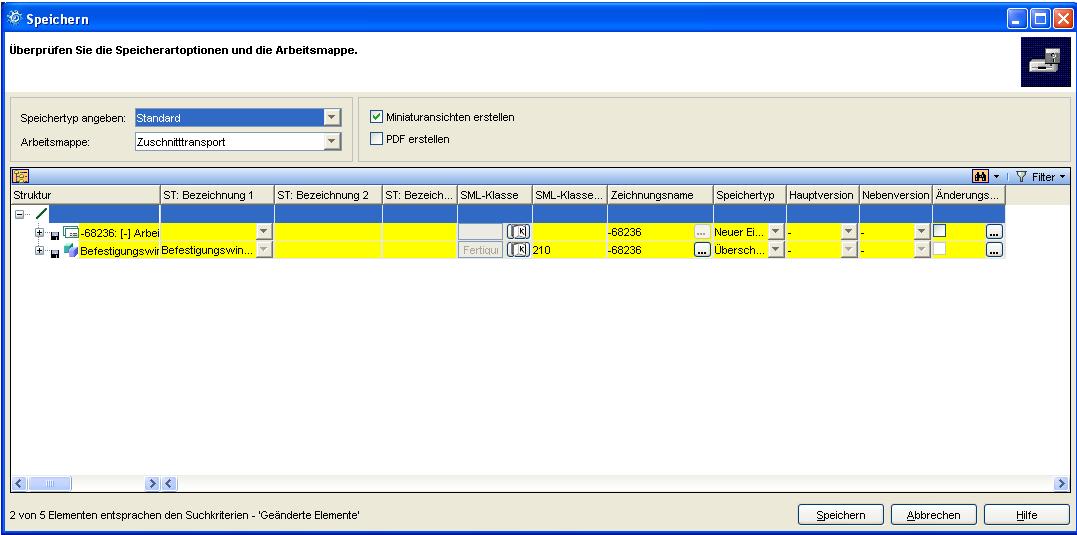Open Bezeichnung 1 dropdown in Befestigungswinkel row
This screenshot has width=1077, height=535.
point(264,250)
